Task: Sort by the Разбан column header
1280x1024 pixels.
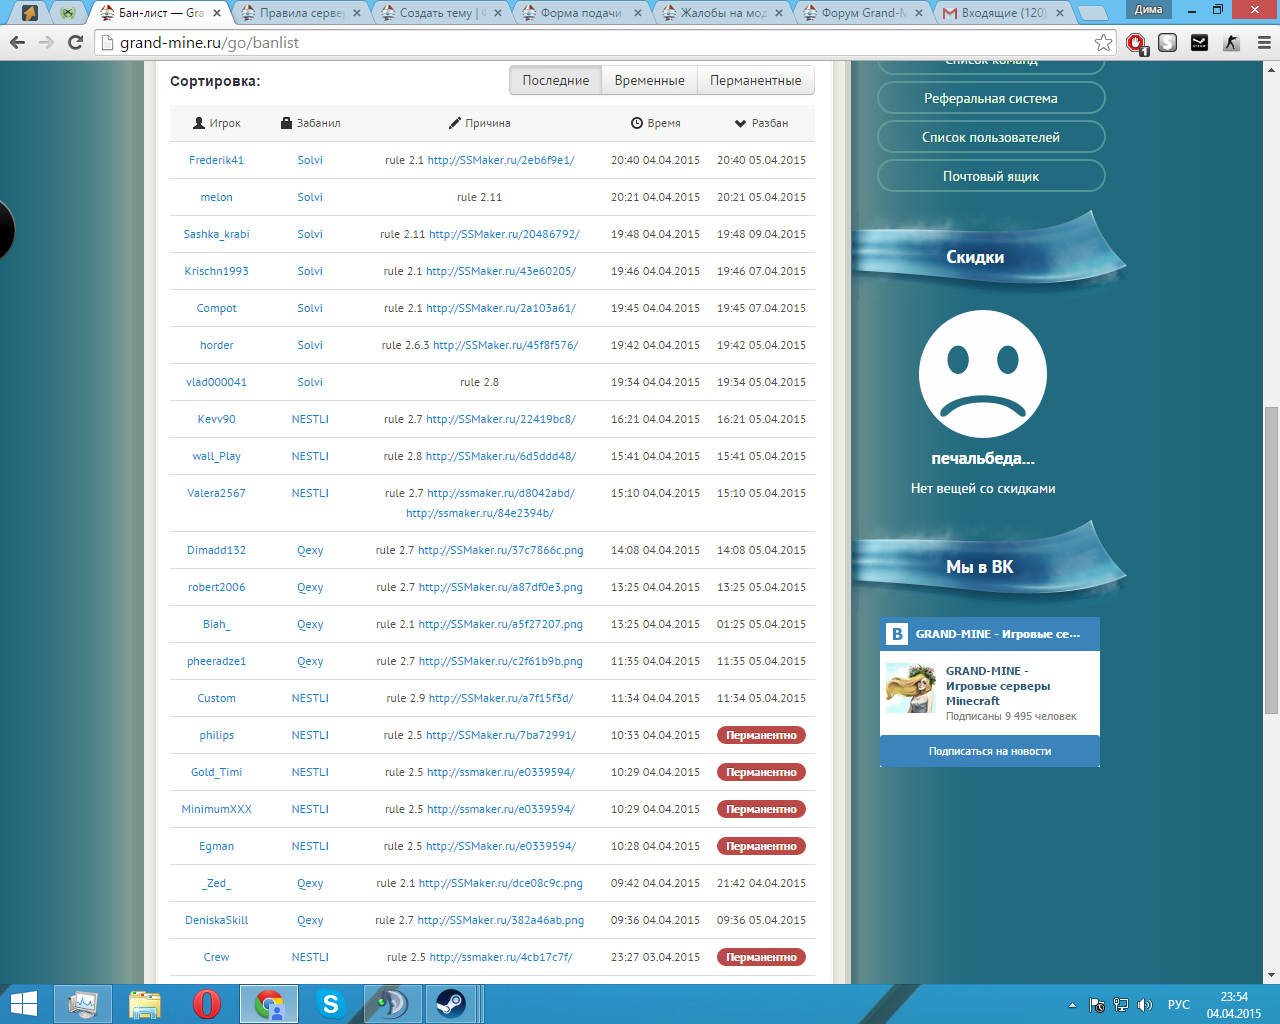Action: click(761, 123)
